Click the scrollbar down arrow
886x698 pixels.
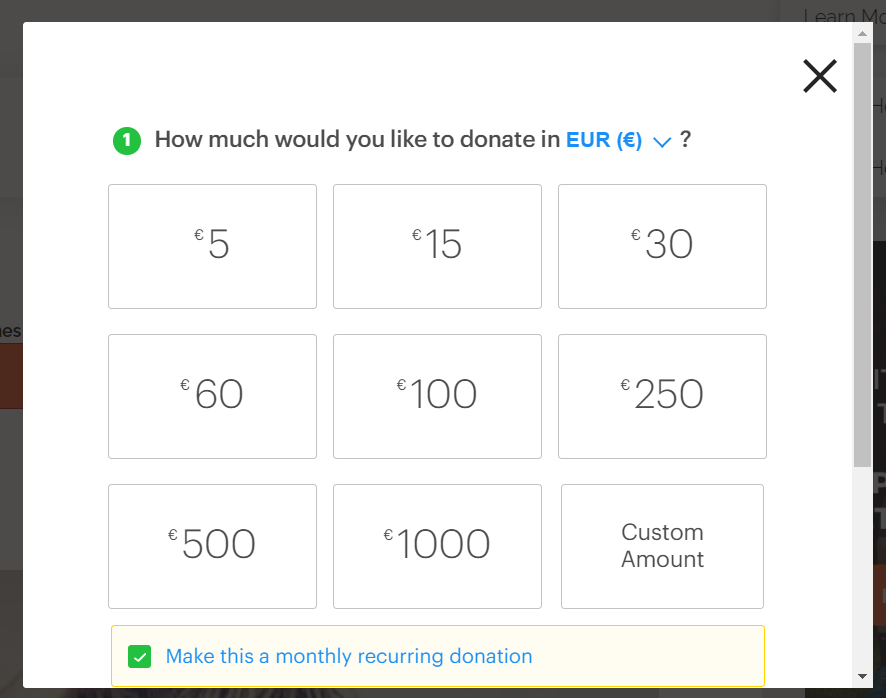coord(862,676)
